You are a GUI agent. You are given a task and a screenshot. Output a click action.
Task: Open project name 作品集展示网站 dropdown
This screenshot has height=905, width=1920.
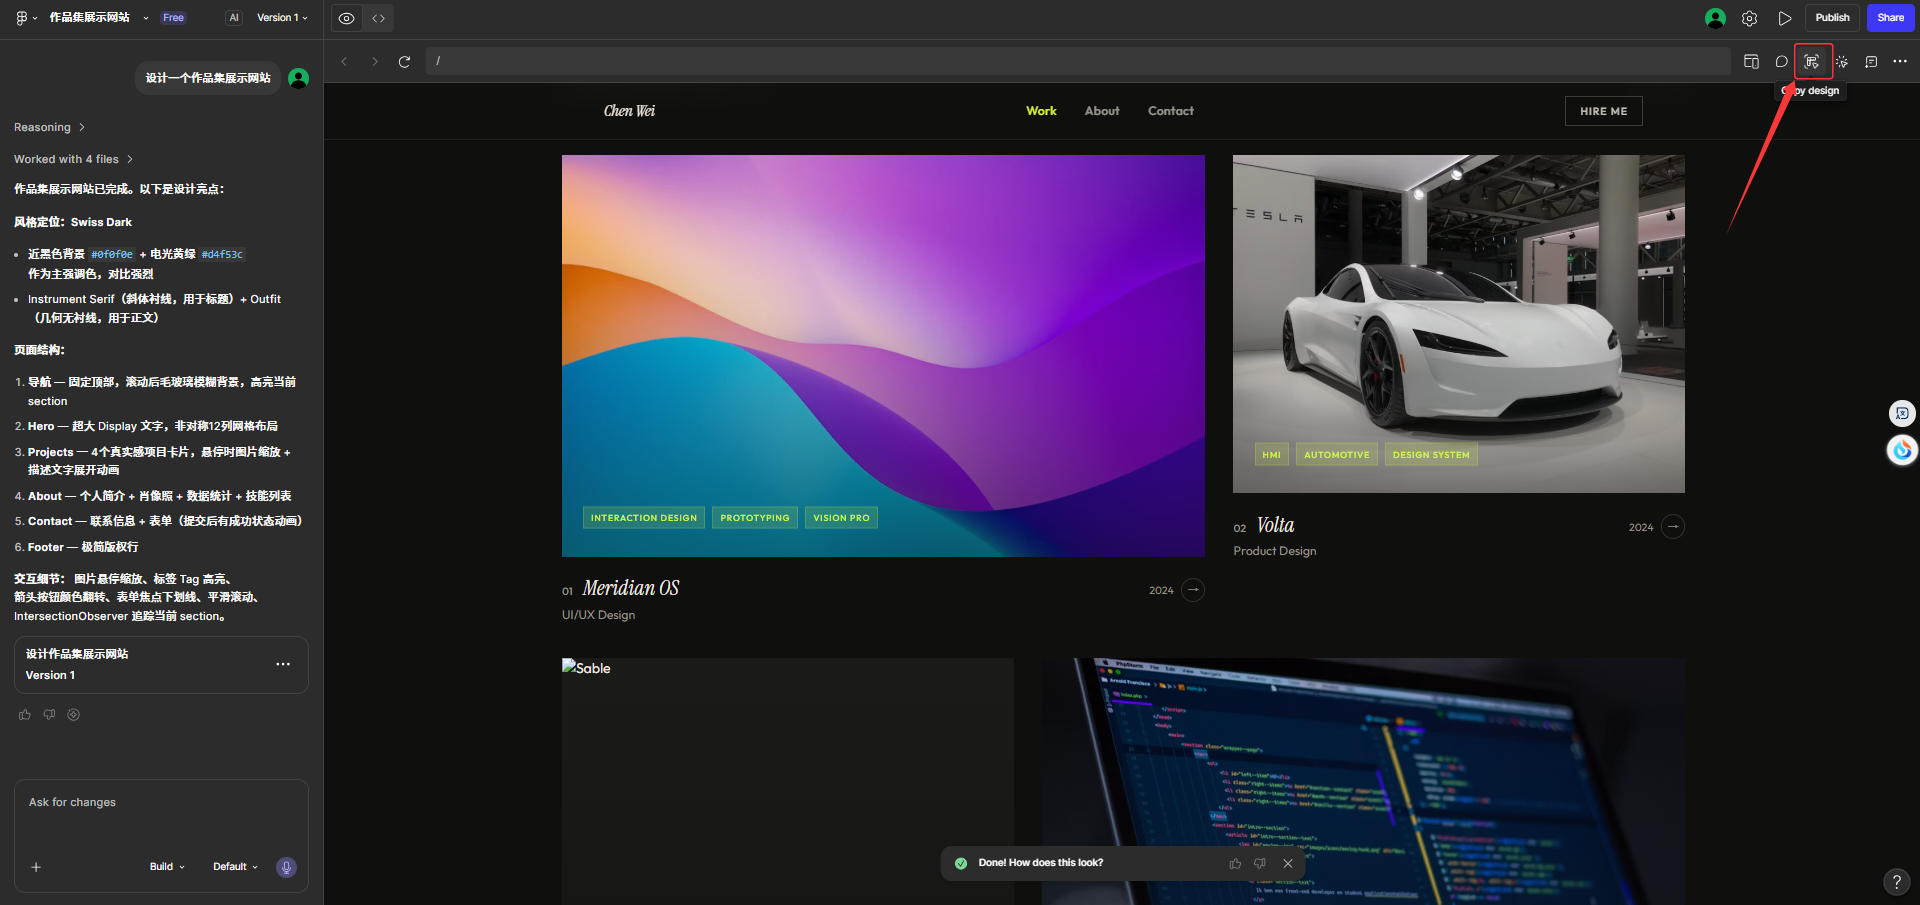tap(98, 18)
